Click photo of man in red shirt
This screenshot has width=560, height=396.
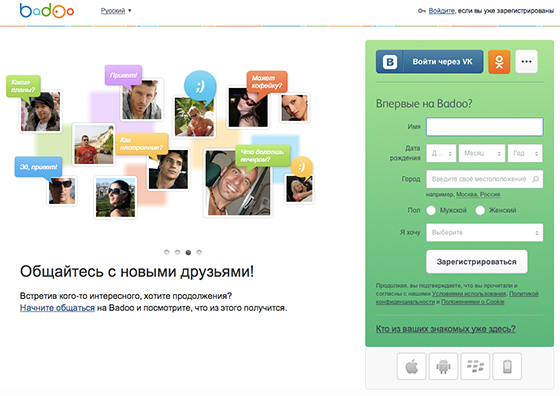tap(94, 145)
